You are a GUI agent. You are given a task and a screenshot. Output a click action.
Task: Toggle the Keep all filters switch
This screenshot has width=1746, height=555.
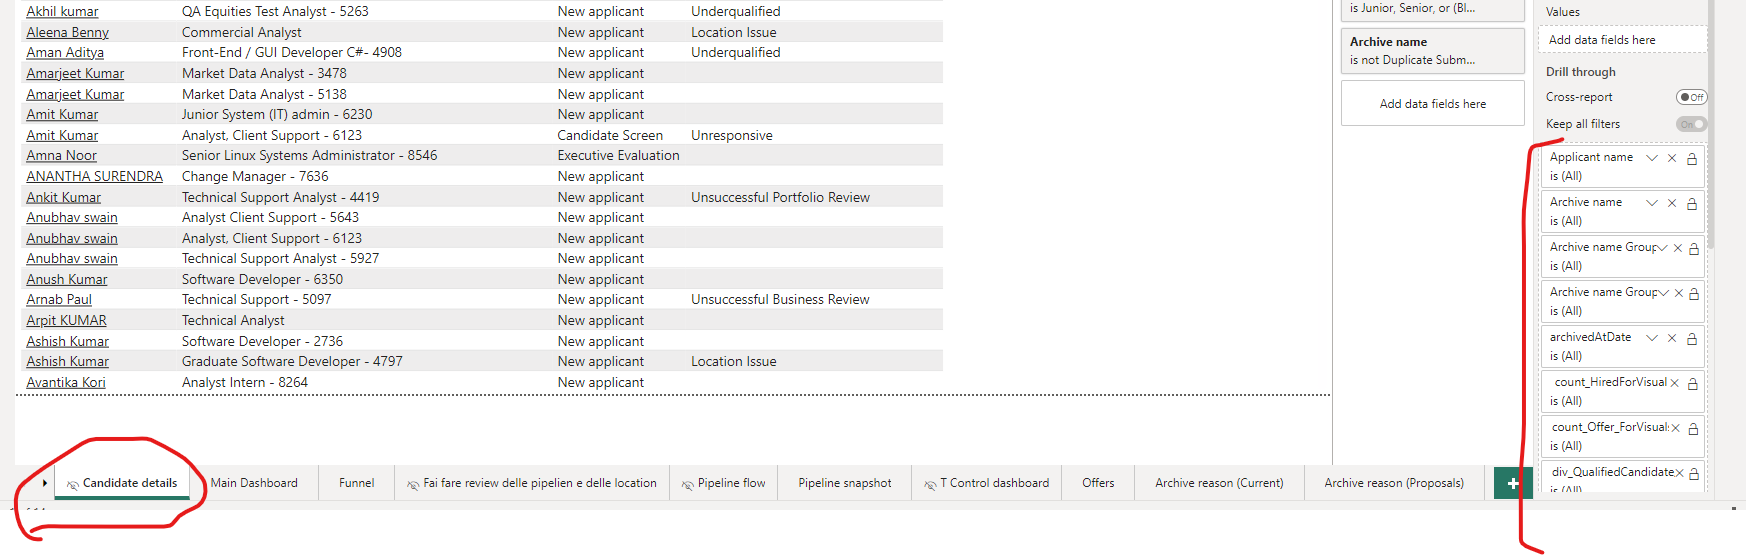(1692, 124)
